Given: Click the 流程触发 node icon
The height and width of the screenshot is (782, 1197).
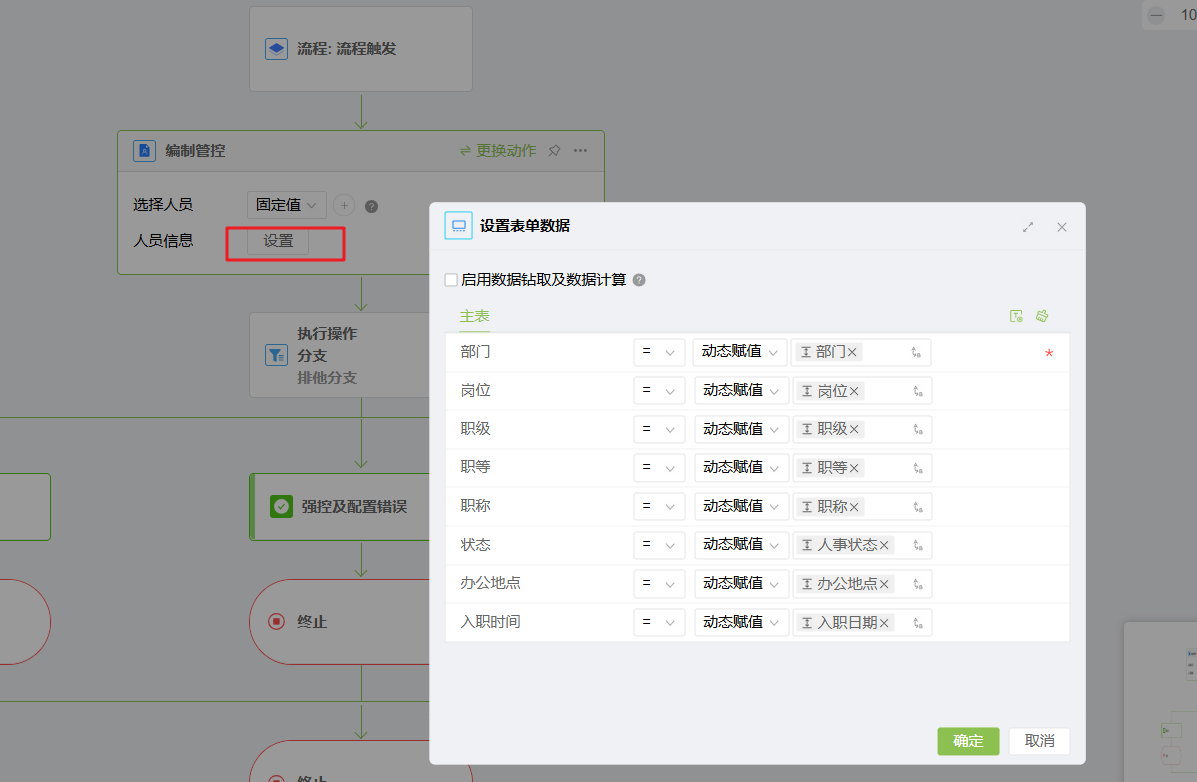Looking at the screenshot, I should (276, 49).
